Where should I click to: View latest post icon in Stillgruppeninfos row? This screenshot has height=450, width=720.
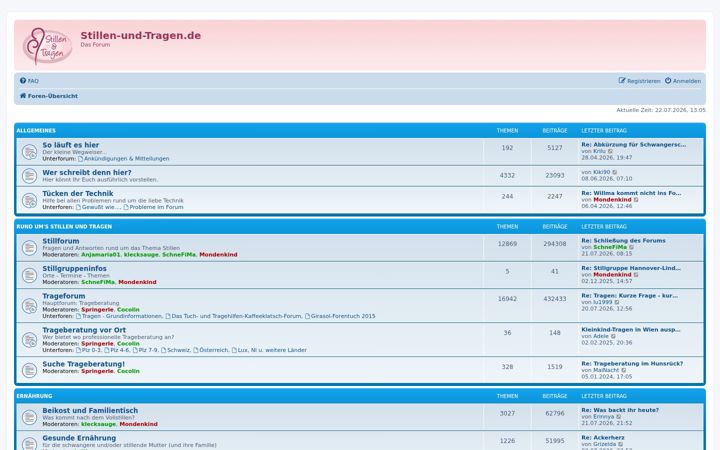click(x=636, y=275)
